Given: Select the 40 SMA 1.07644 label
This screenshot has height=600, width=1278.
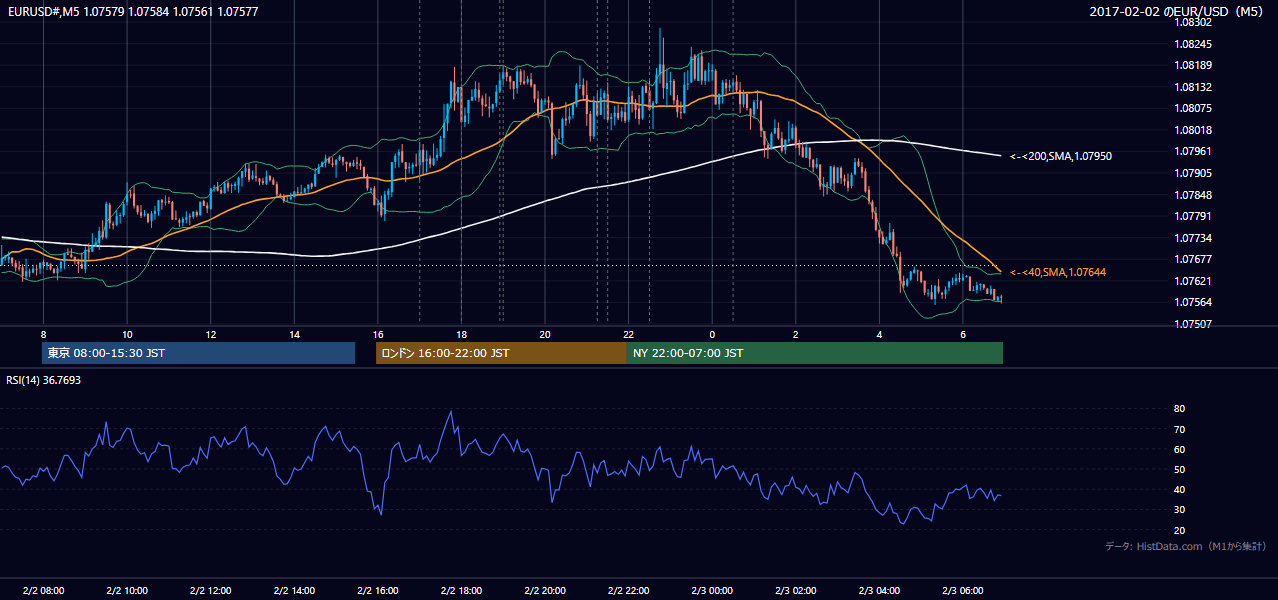Looking at the screenshot, I should (1057, 272).
